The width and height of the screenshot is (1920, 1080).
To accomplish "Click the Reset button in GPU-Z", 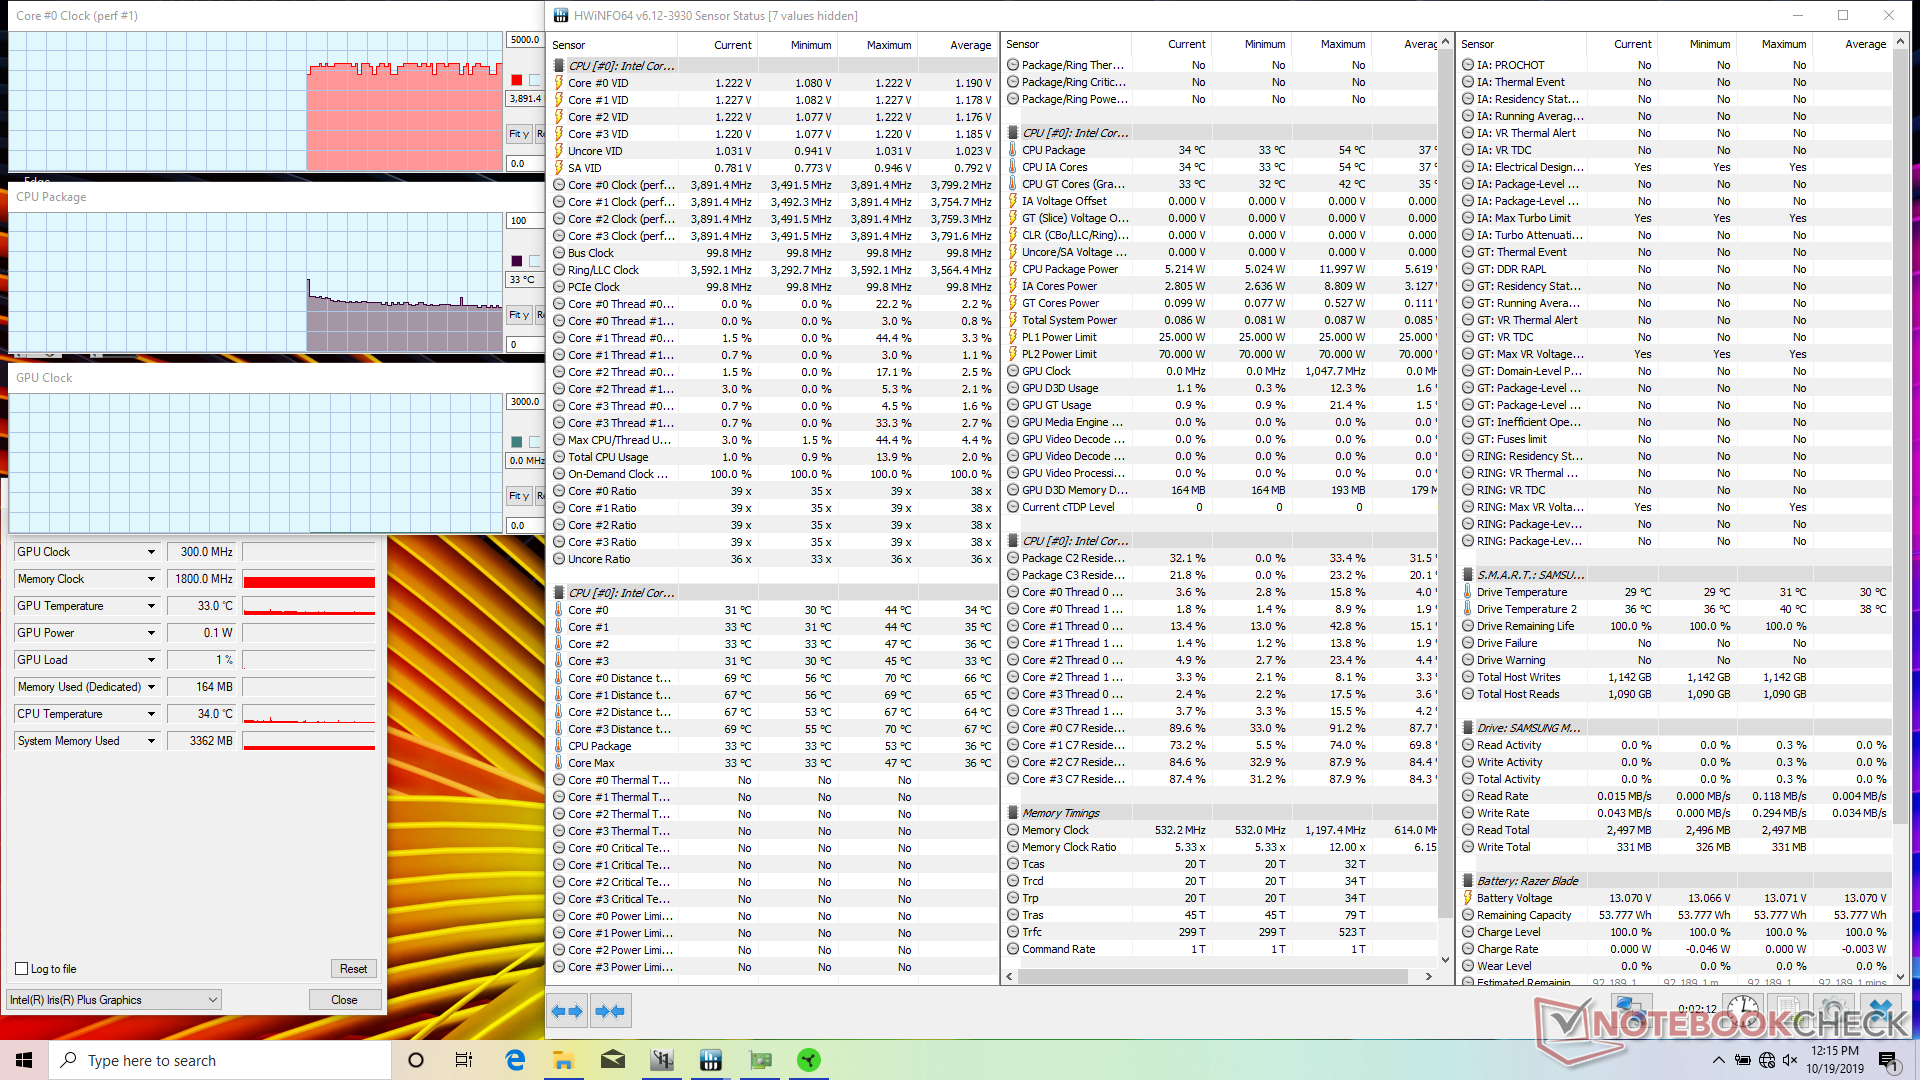I will pyautogui.click(x=353, y=969).
